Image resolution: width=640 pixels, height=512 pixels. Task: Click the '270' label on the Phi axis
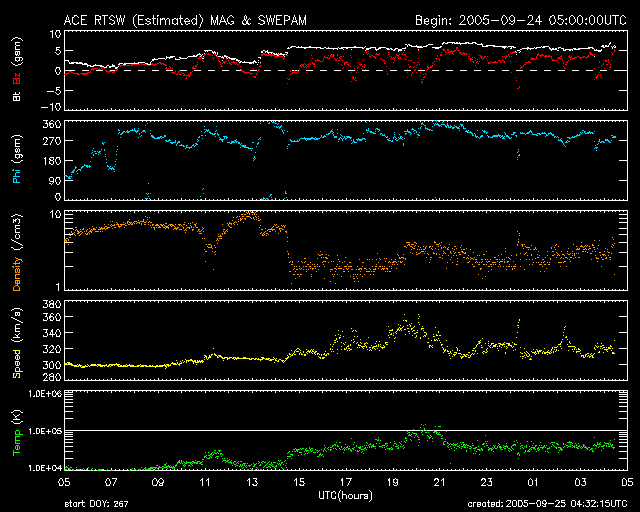point(52,141)
